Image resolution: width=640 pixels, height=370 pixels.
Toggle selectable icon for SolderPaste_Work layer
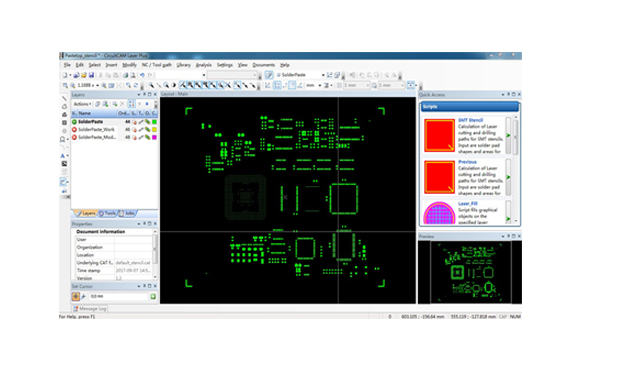tap(134, 129)
